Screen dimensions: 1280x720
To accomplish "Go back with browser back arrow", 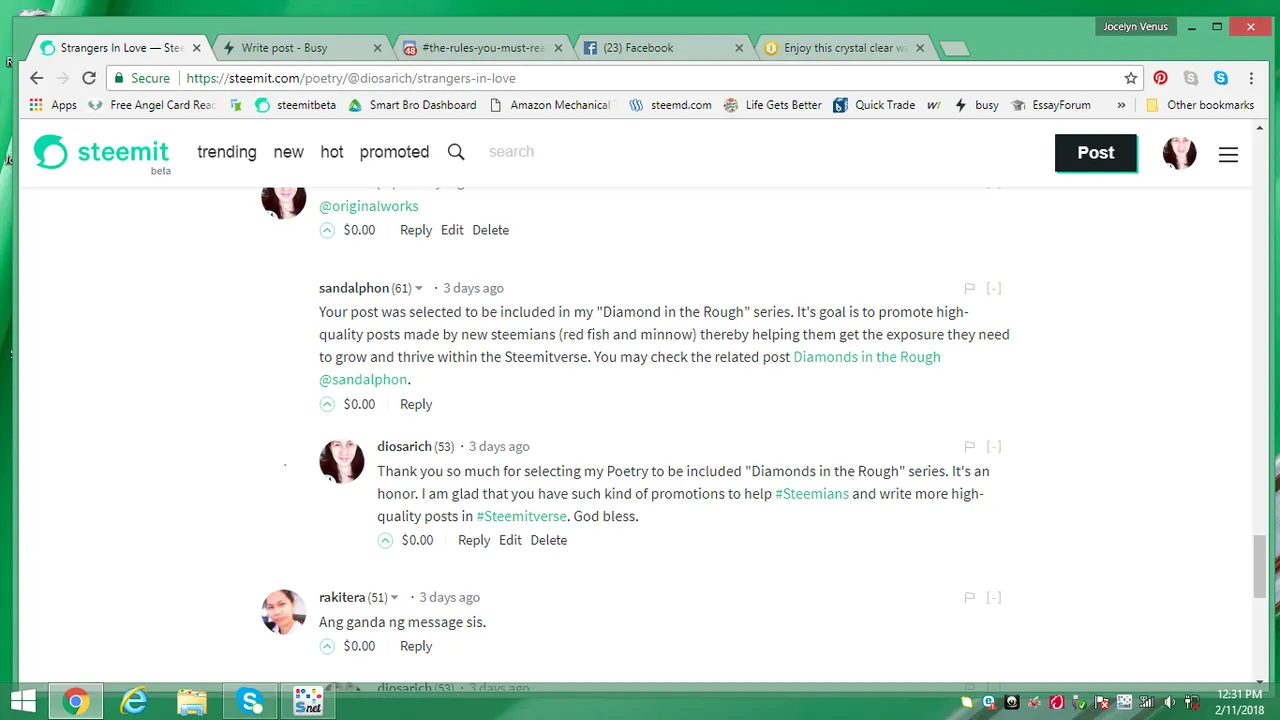I will (x=37, y=78).
